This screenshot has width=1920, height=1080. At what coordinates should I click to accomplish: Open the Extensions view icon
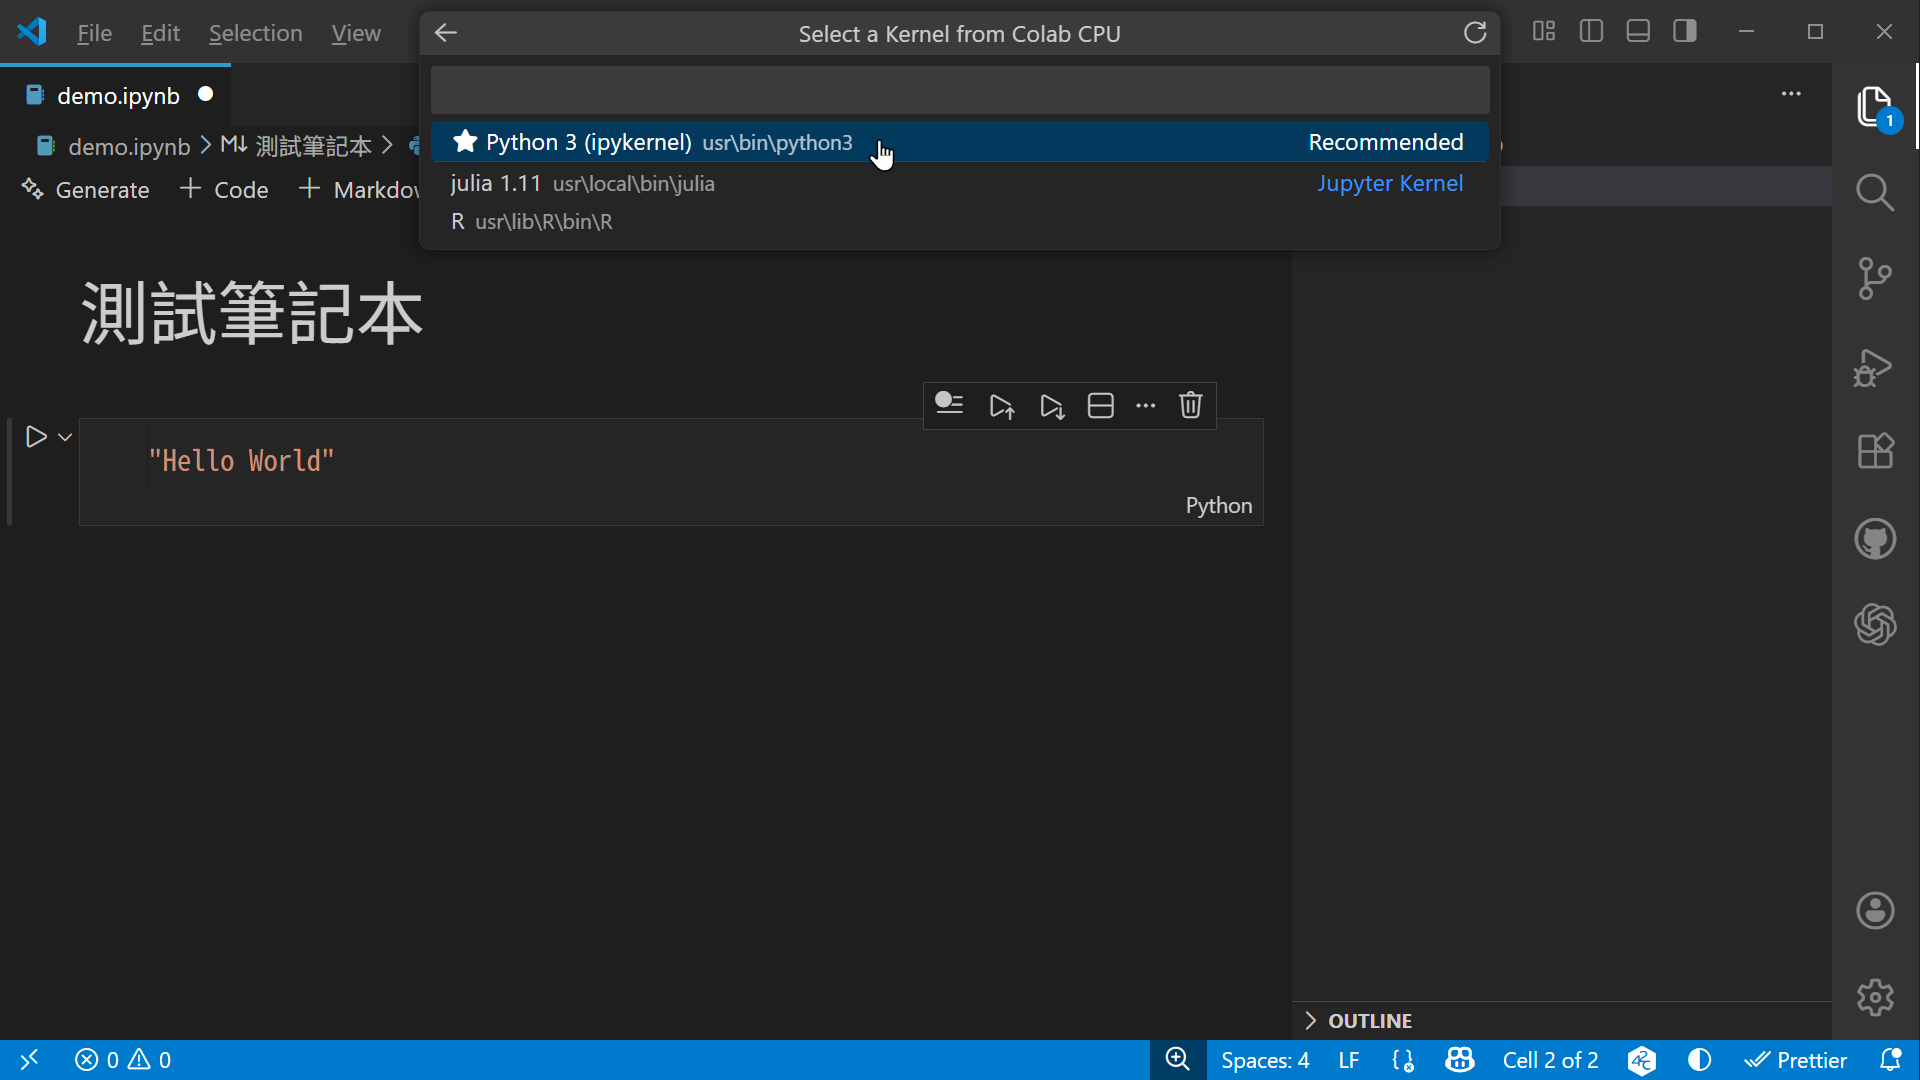1875,451
